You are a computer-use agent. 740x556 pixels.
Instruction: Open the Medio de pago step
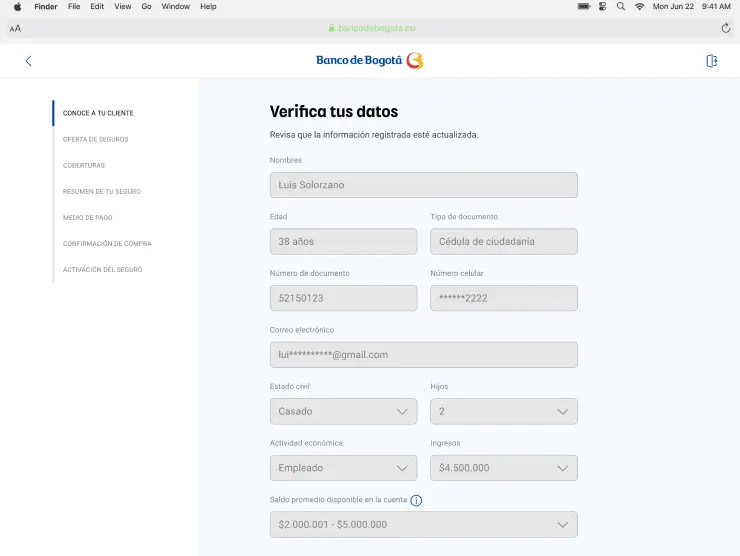click(x=87, y=217)
